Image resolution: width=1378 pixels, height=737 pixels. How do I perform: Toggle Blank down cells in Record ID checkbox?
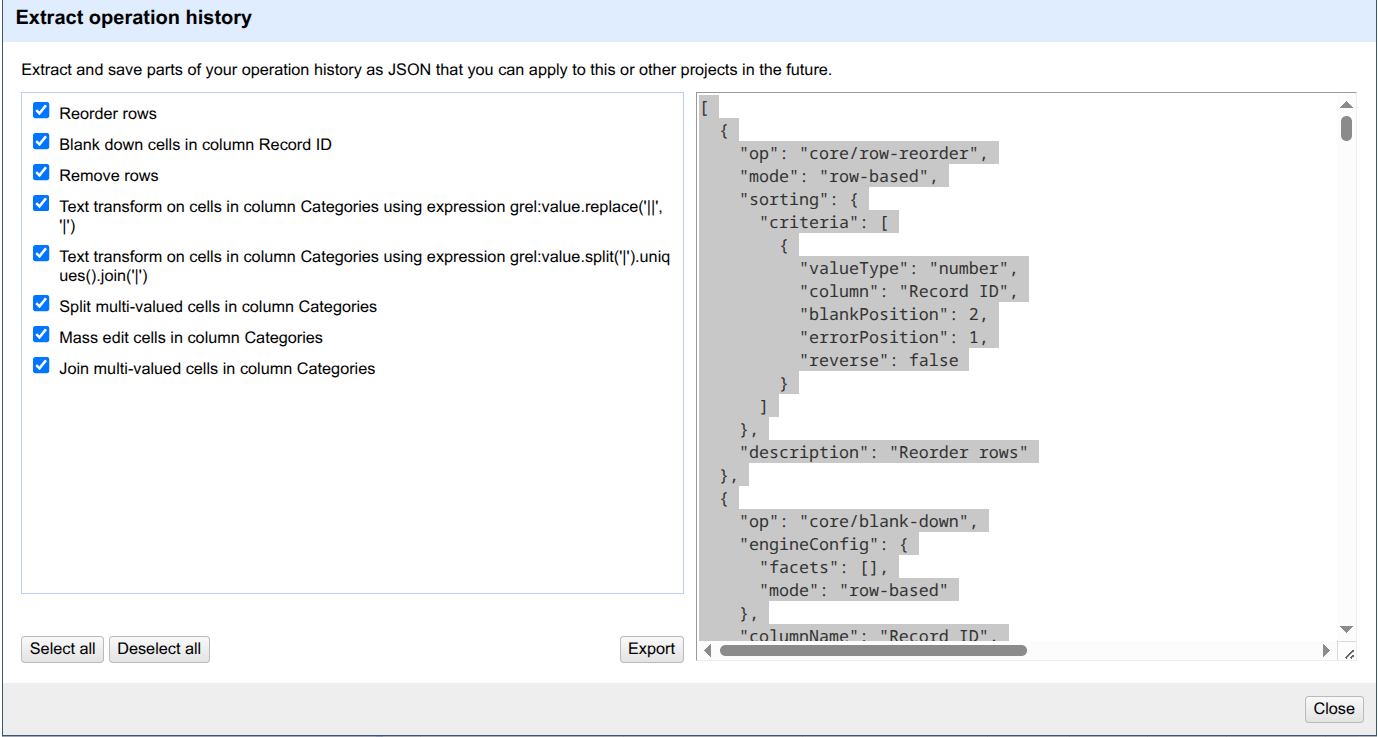[x=41, y=142]
